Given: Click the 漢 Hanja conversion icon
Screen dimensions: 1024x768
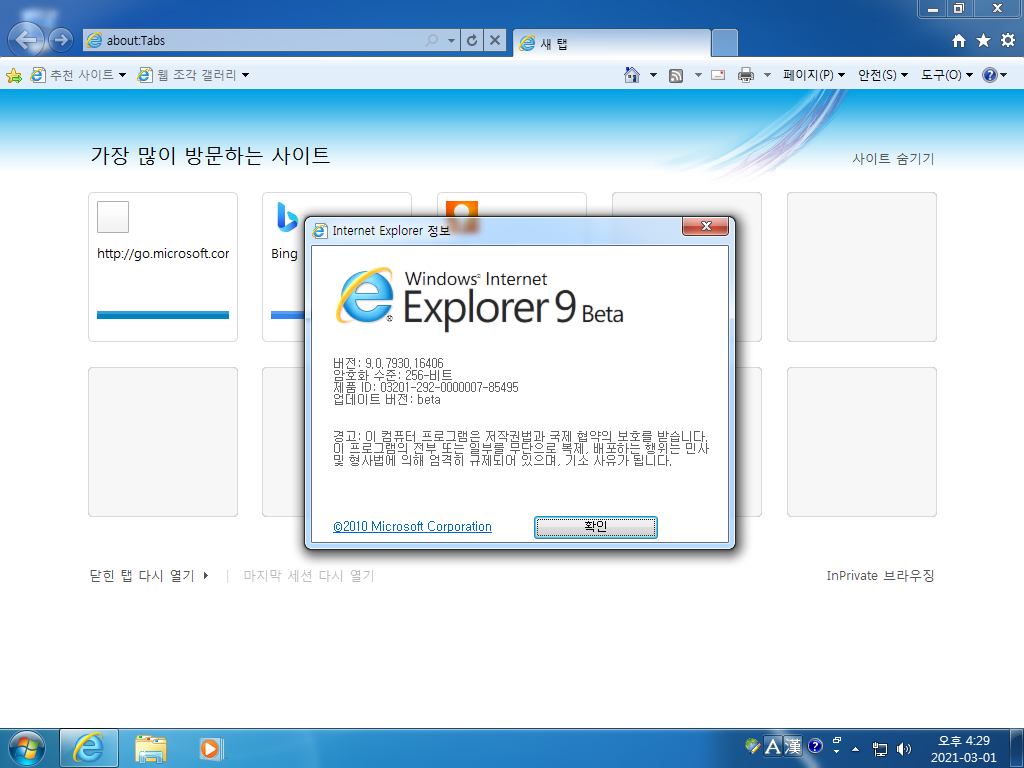Looking at the screenshot, I should coord(793,746).
